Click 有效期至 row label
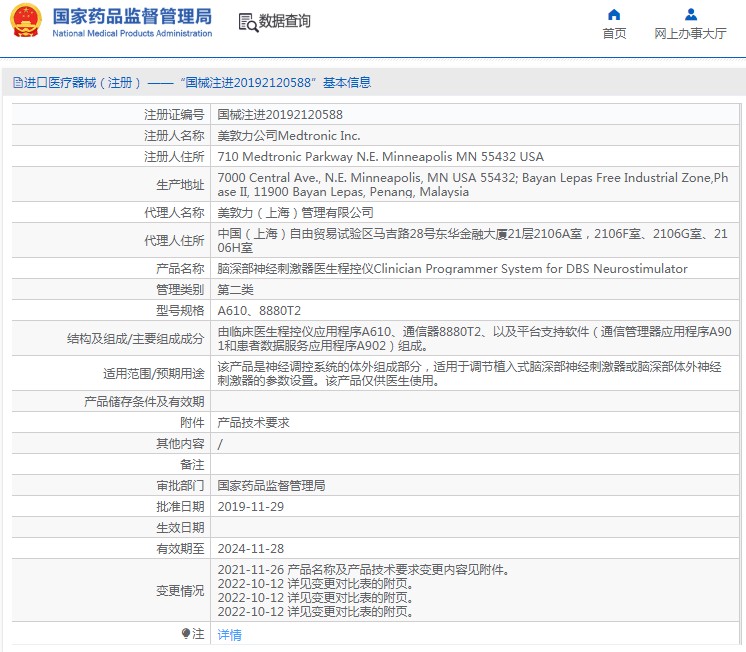Image resolution: width=746 pixels, height=652 pixels. (x=180, y=548)
